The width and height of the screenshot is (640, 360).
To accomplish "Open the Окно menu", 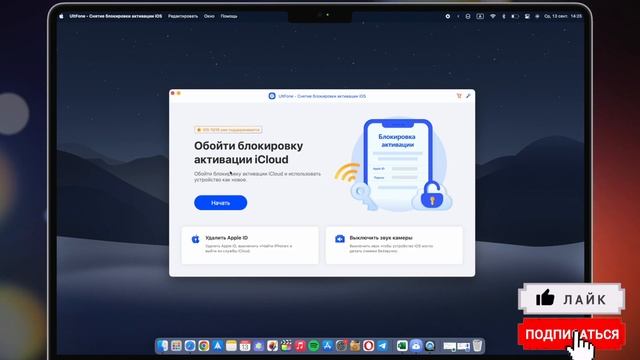I will tap(209, 16).
